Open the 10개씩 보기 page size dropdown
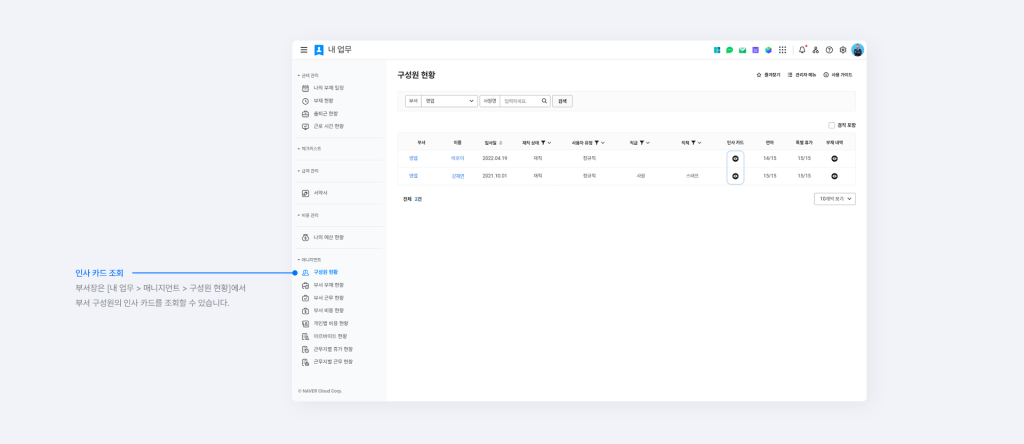The image size is (1024, 444). [835, 199]
